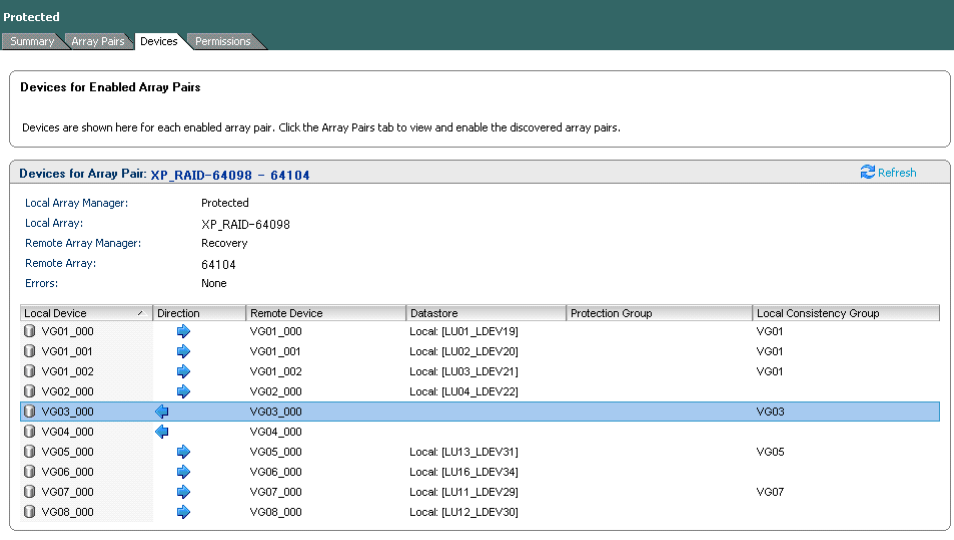954x540 pixels.
Task: Select the Local: [LU13_LDEV31] datastore cell
Action: coord(464,452)
